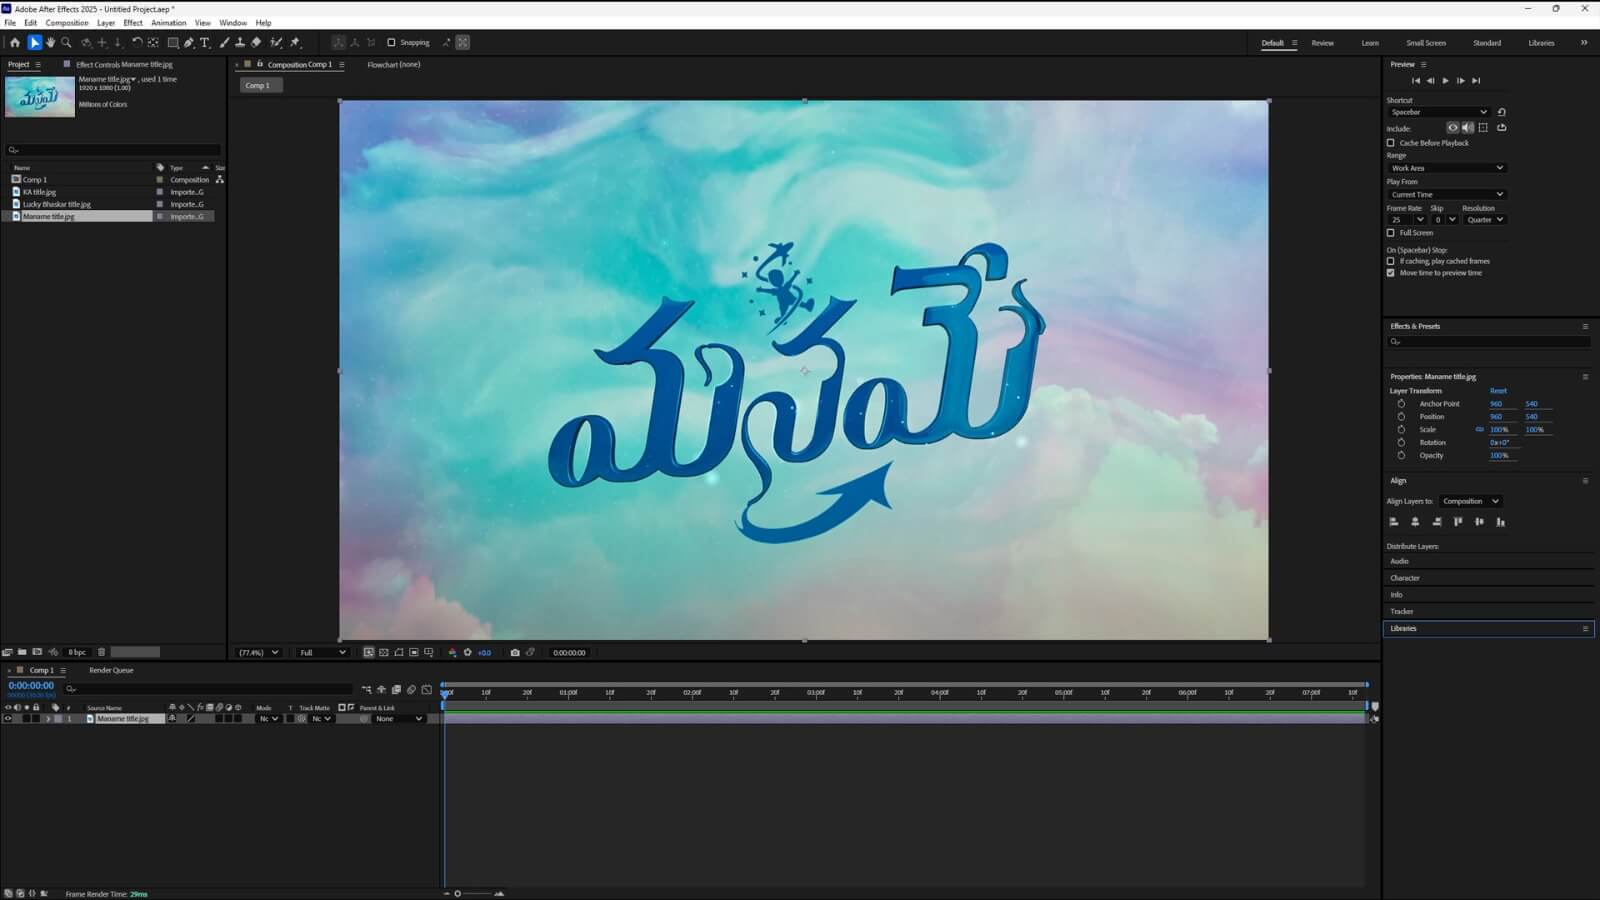The height and width of the screenshot is (900, 1600).
Task: Open viewer resolution Full dropdown
Action: 322,653
